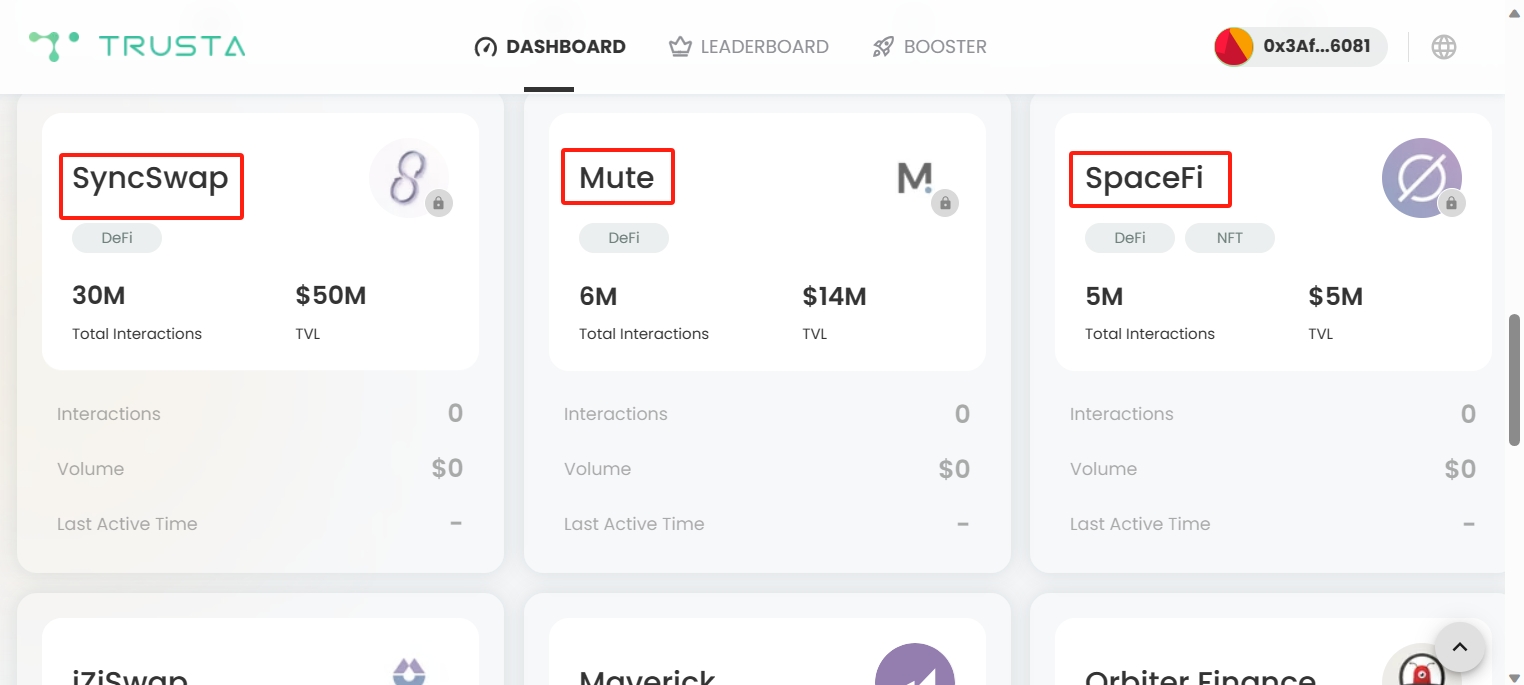This screenshot has width=1524, height=685.
Task: Go to the Booster tab
Action: (929, 47)
